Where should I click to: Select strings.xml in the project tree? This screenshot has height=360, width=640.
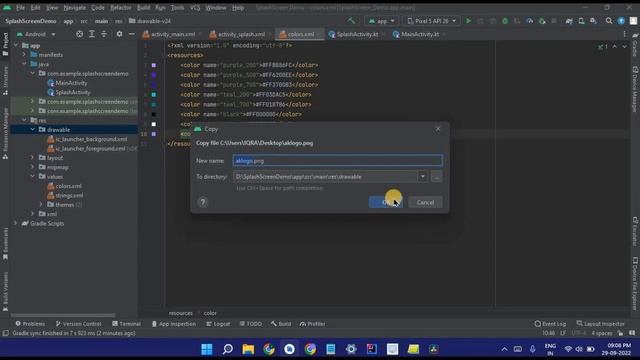[69, 195]
